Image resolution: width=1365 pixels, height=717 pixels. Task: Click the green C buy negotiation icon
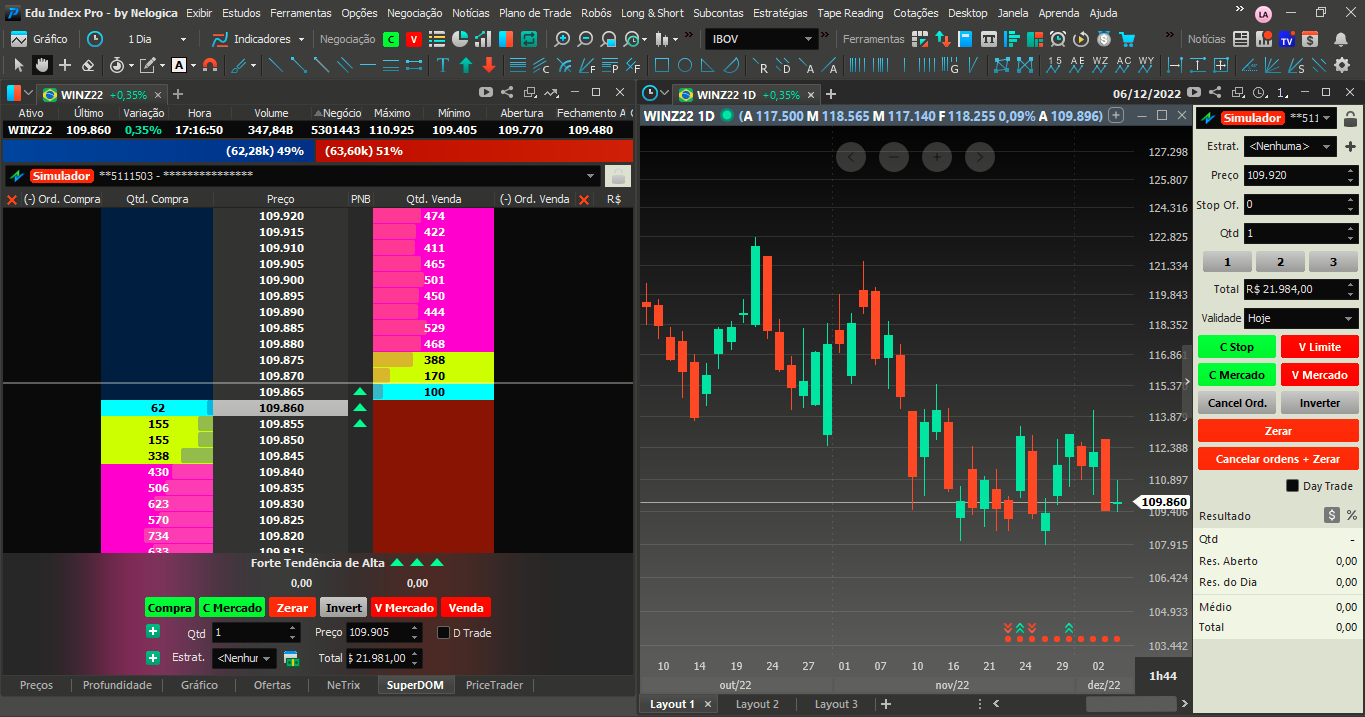coord(390,39)
